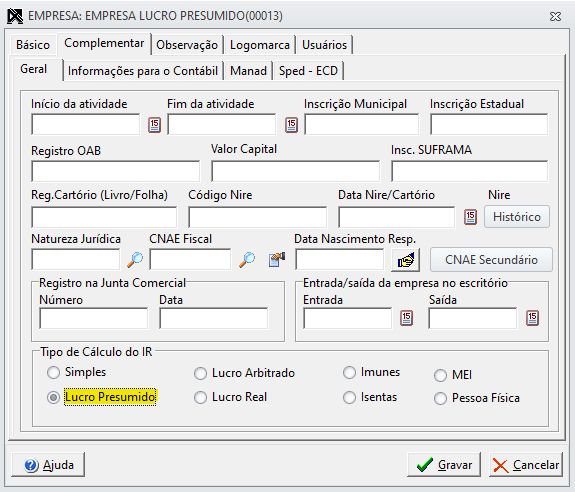Open calendar icon for Saída date
Viewport: 575px width, 492px height.
click(x=532, y=318)
